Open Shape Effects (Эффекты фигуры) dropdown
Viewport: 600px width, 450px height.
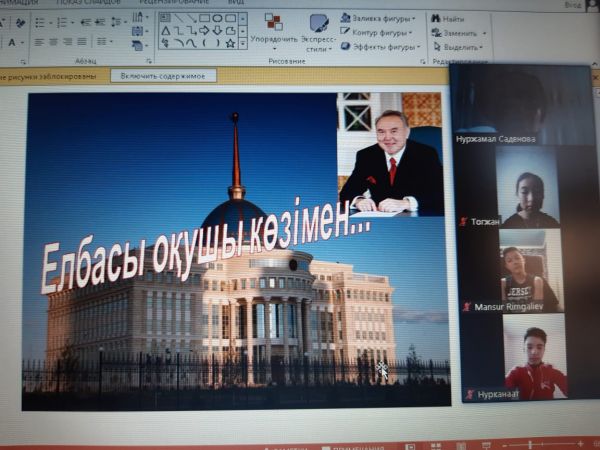coord(379,46)
